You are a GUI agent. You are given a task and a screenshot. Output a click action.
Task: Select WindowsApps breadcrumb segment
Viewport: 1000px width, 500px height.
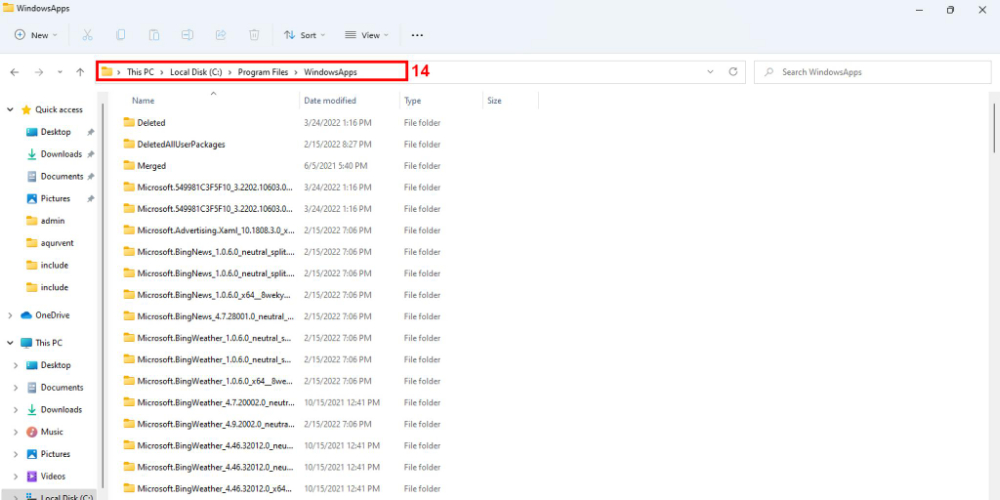coord(330,72)
